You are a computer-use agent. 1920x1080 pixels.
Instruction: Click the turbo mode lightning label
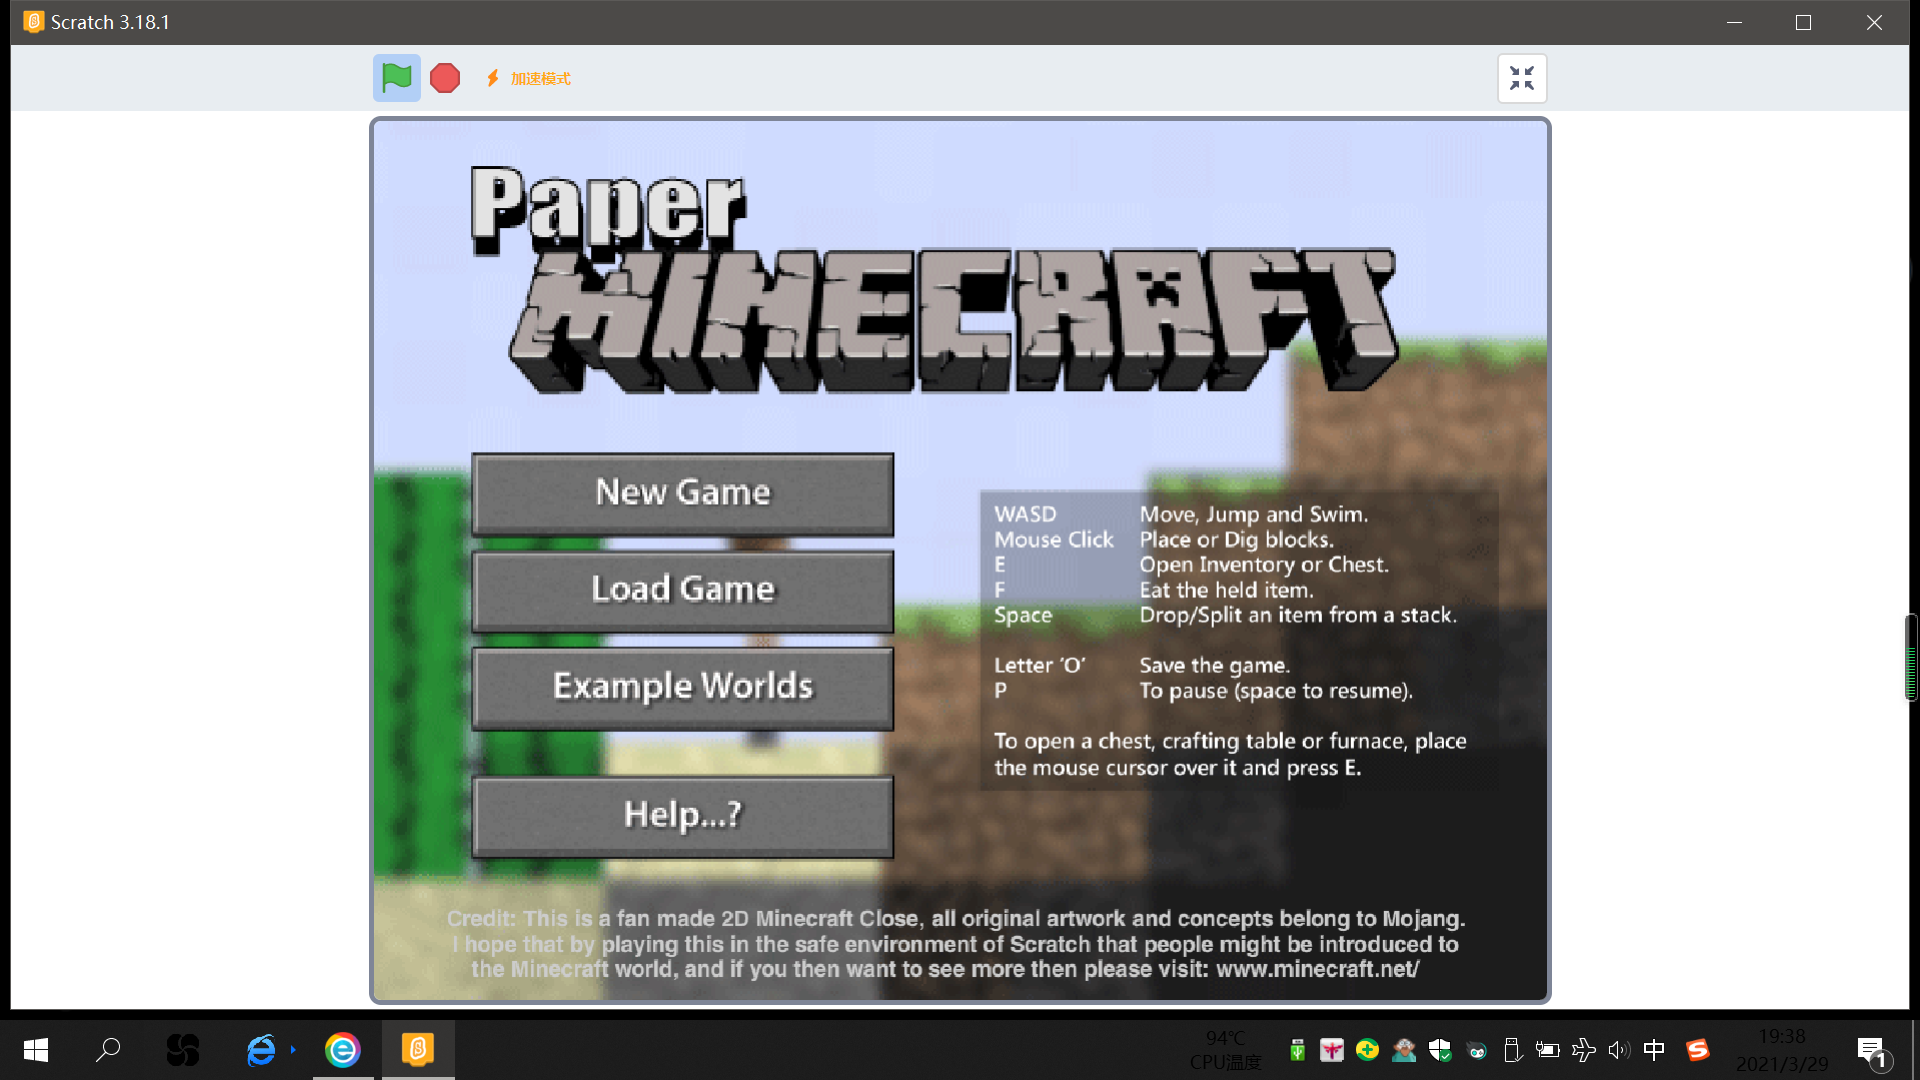[528, 78]
